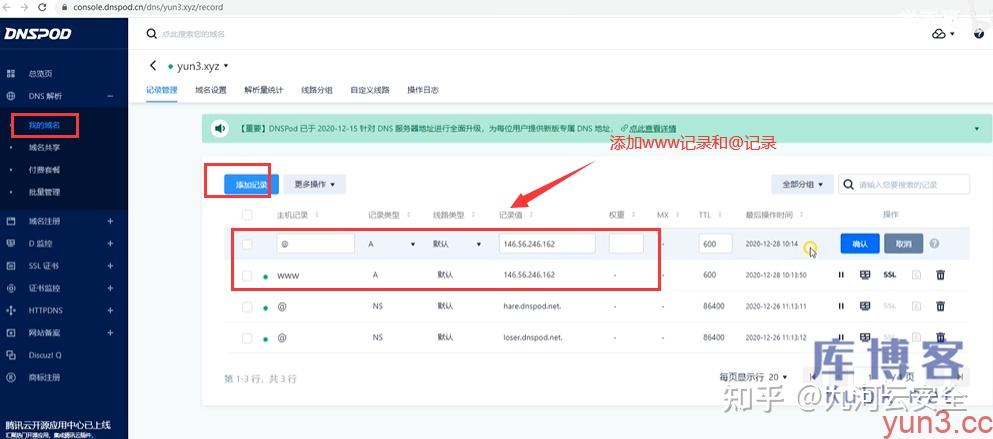Image resolution: width=993 pixels, height=439 pixels.
Task: Delete the www record
Action: [x=940, y=275]
